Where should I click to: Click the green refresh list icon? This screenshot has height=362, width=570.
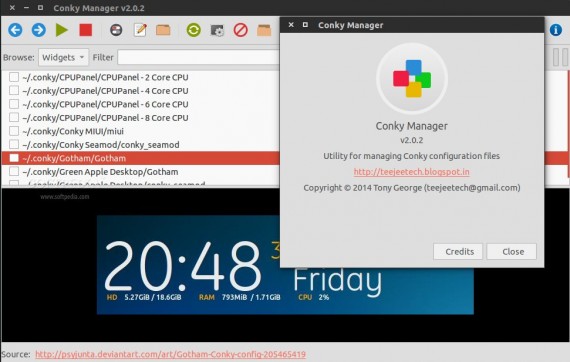point(194,30)
